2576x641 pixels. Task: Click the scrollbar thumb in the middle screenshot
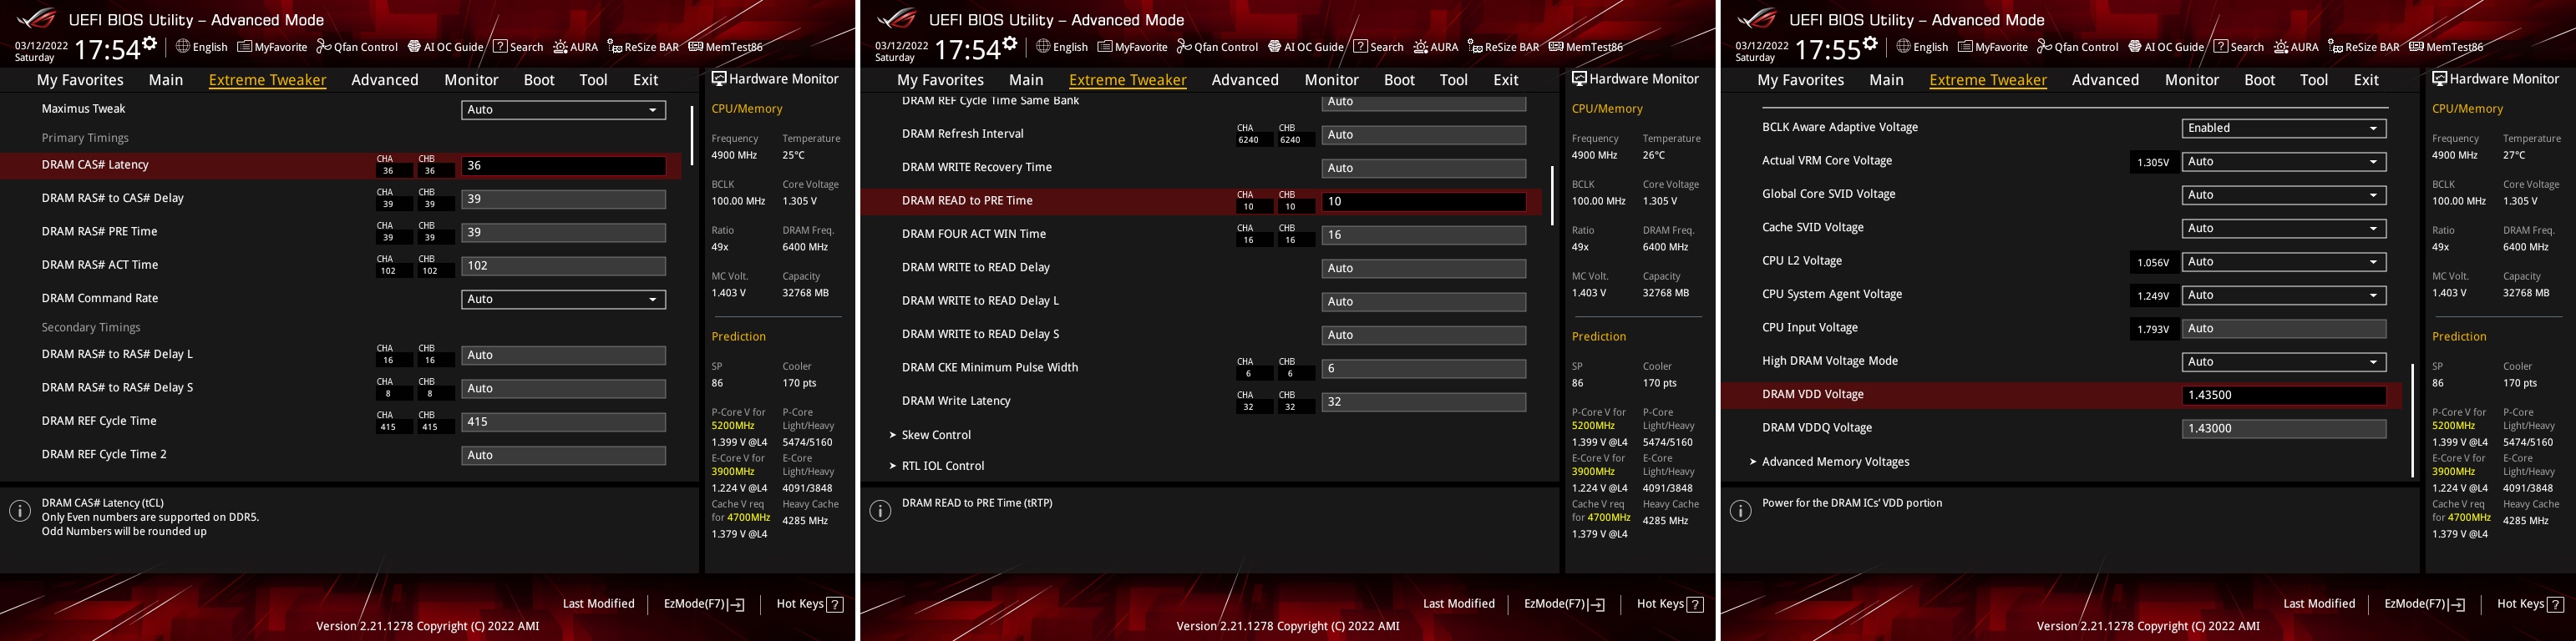1552,195
